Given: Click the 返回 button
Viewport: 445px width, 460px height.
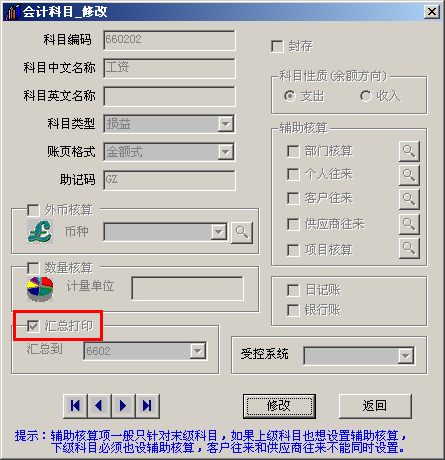Looking at the screenshot, I should coord(375,406).
